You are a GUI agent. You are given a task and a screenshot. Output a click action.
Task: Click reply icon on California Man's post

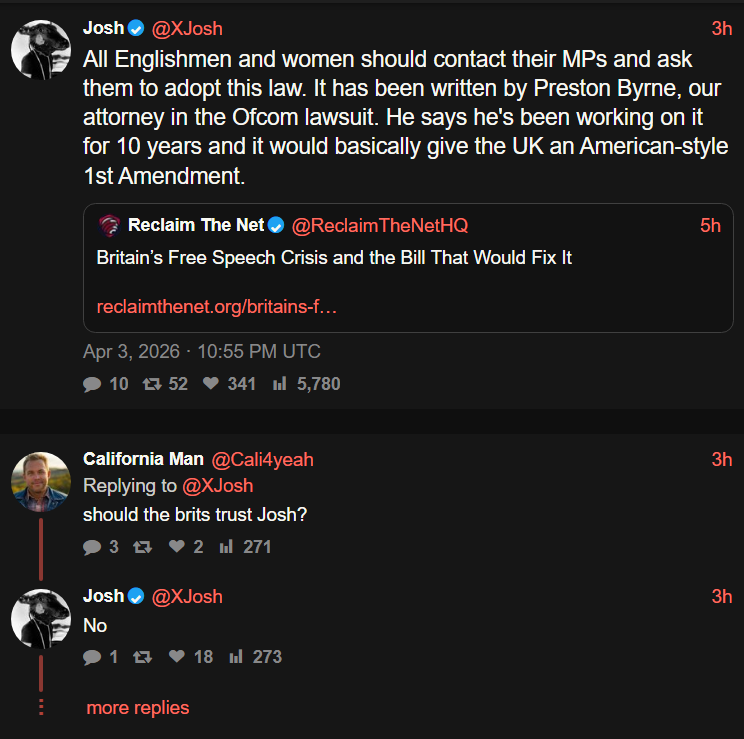coord(92,547)
